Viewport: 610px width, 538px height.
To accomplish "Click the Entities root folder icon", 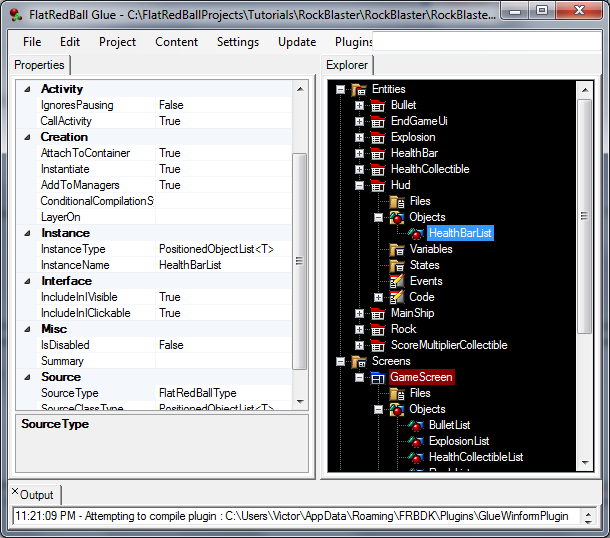I will [x=359, y=89].
